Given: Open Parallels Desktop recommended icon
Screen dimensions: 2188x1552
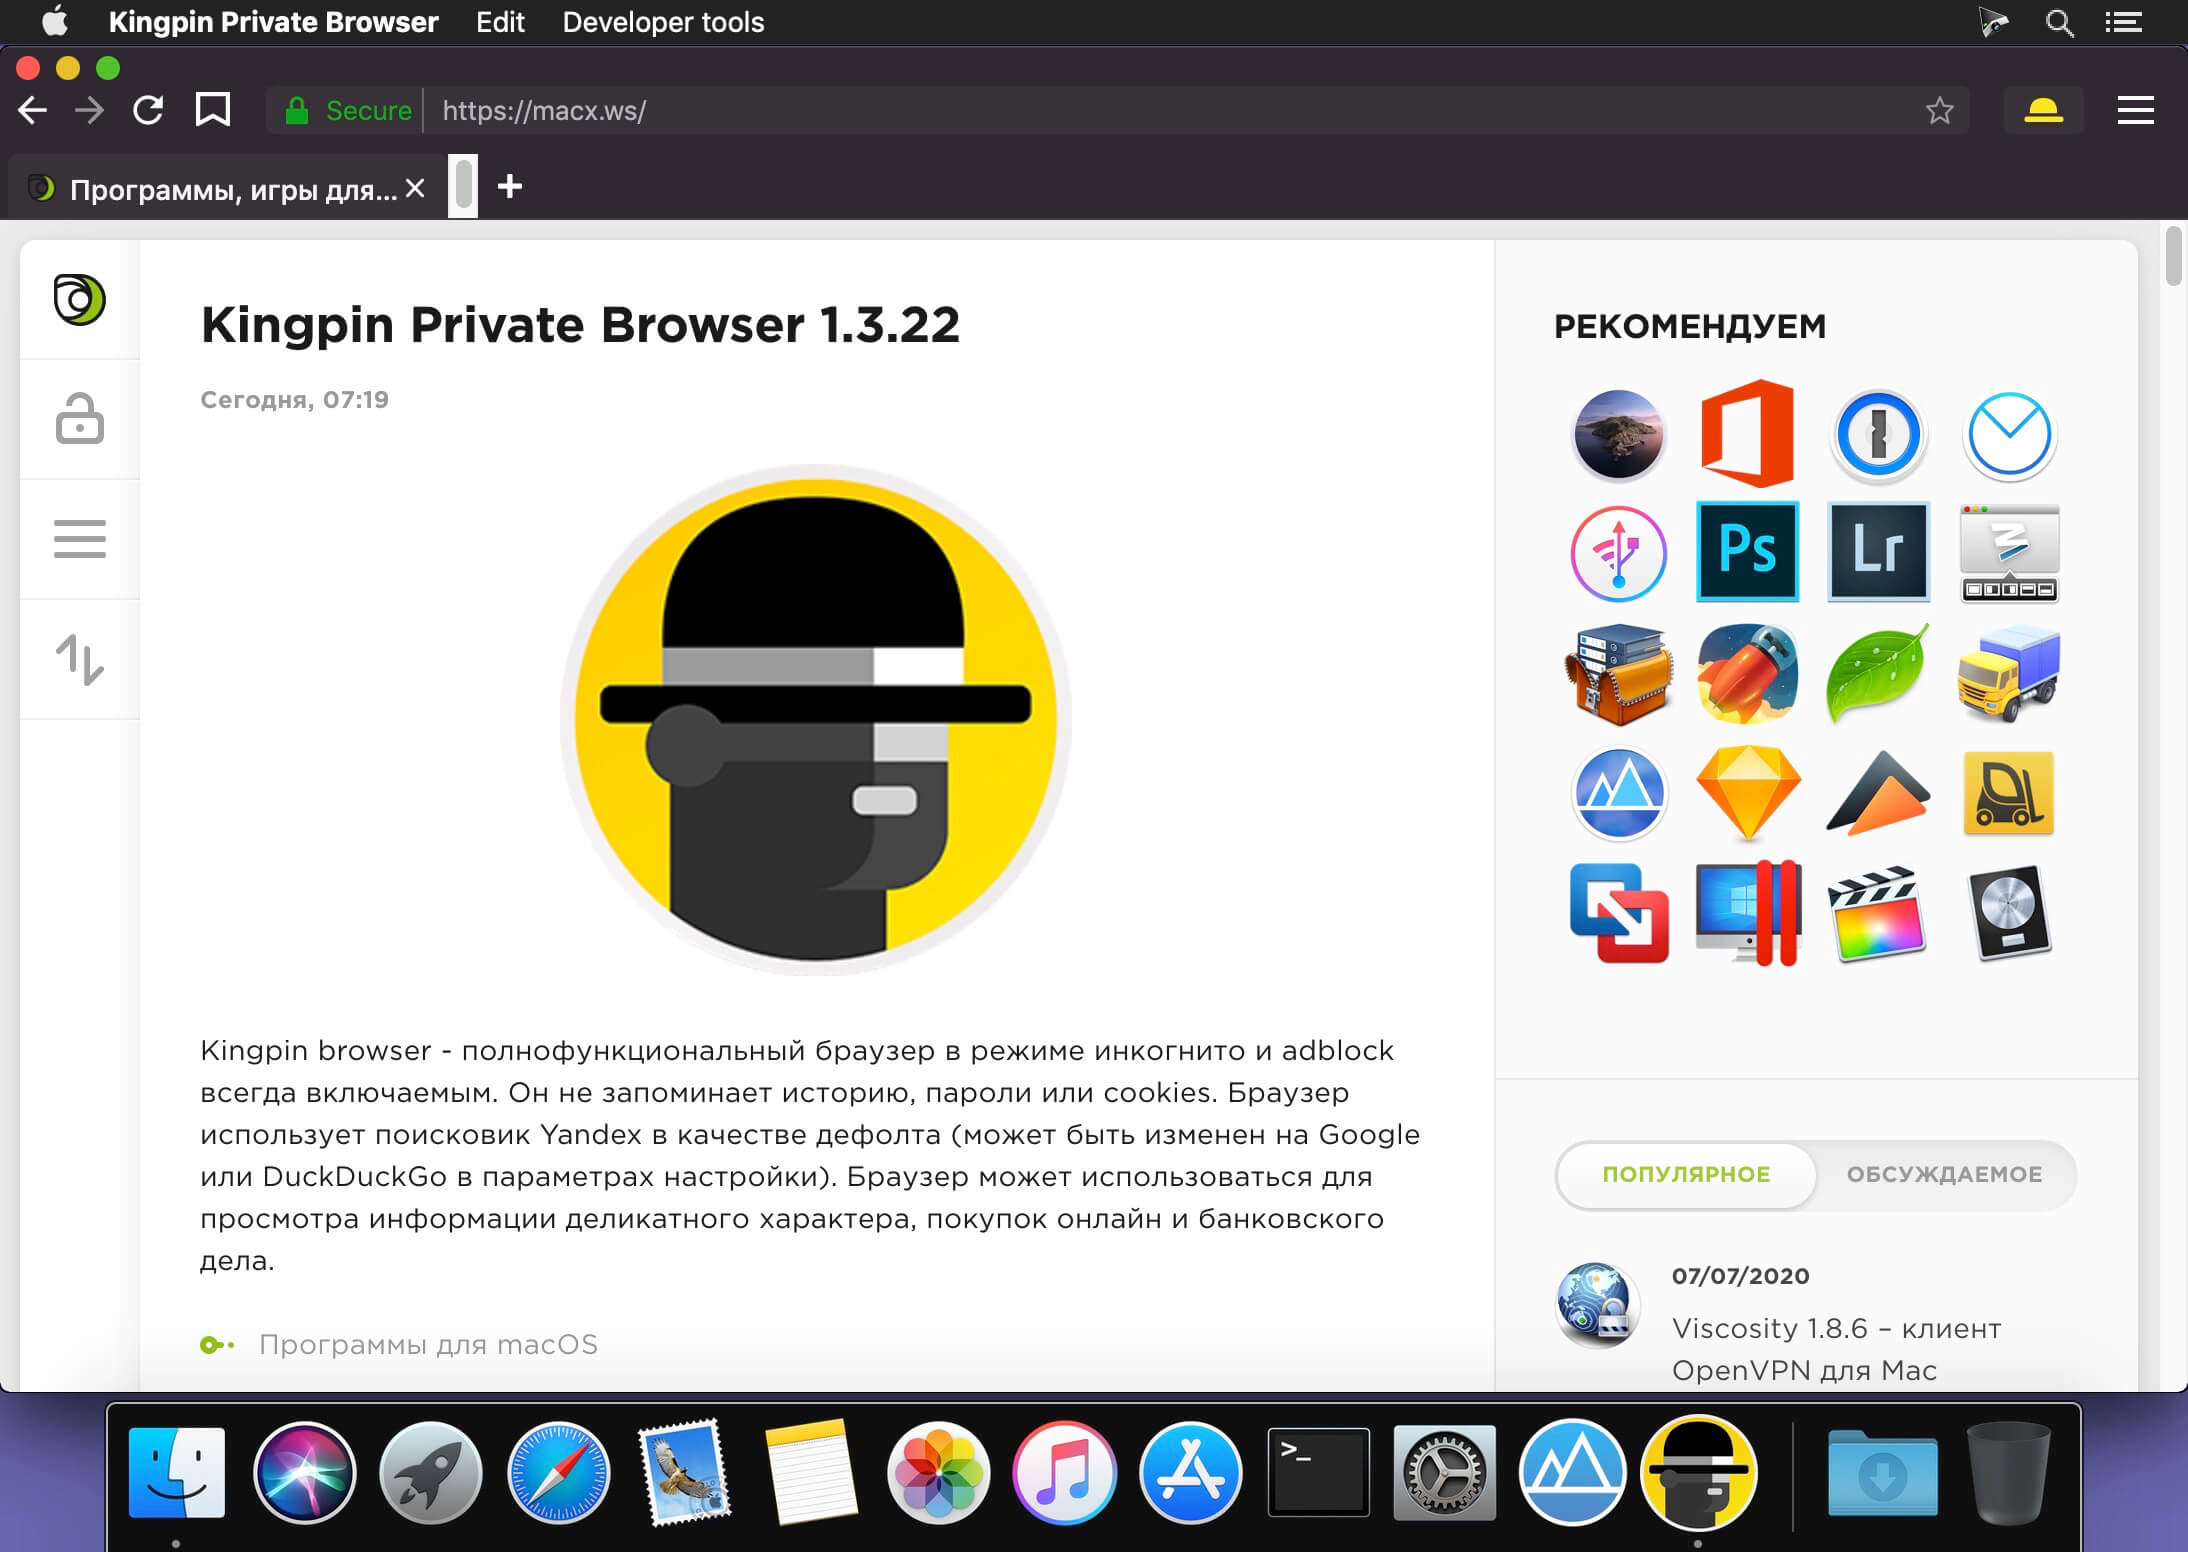Looking at the screenshot, I should tap(1748, 913).
